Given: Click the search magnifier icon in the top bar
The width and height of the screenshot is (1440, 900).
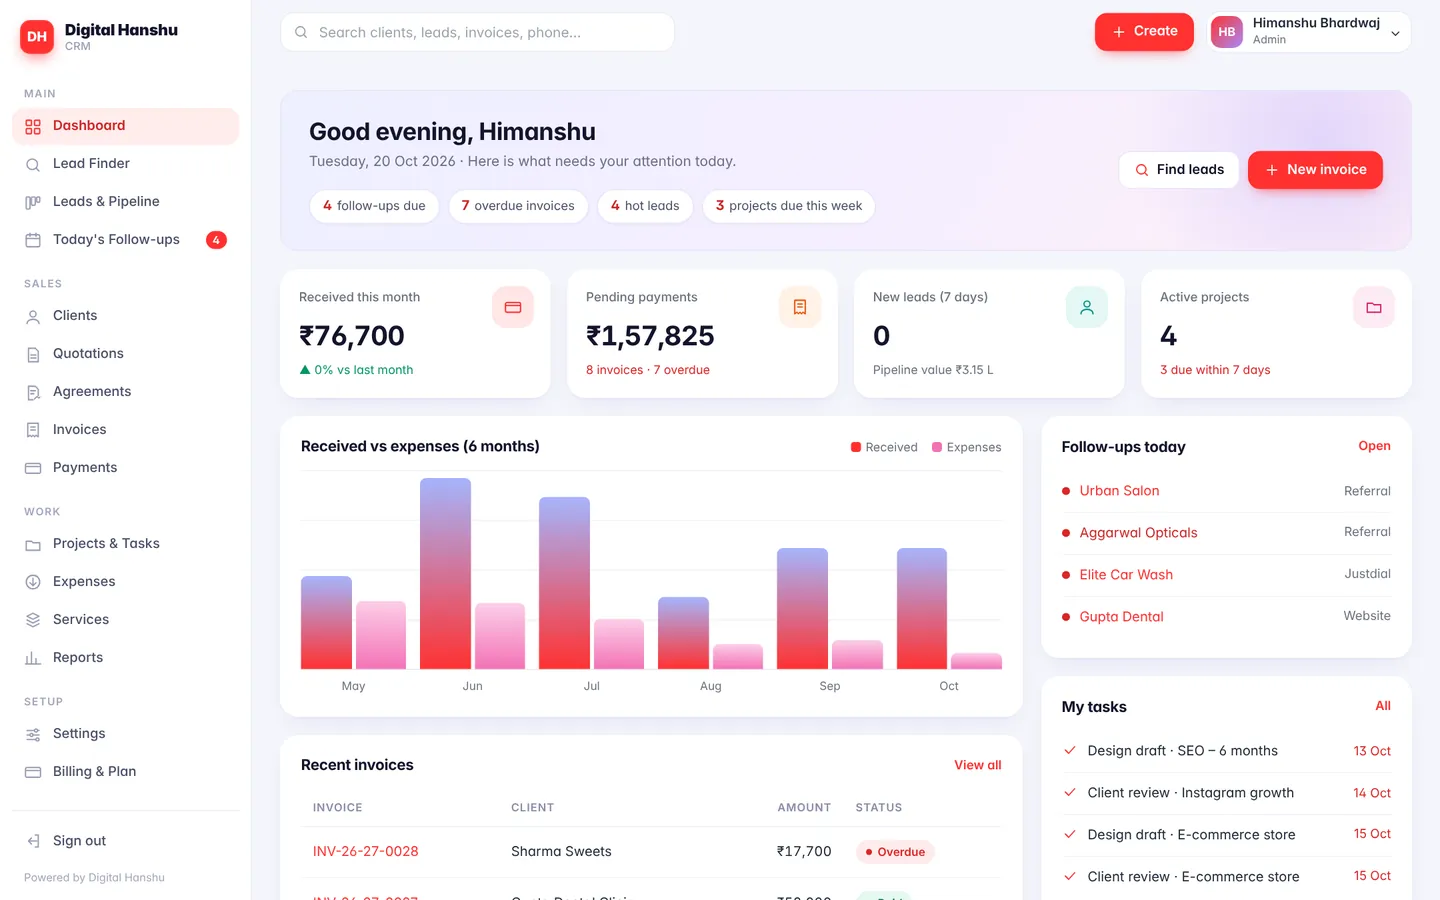Looking at the screenshot, I should (x=301, y=32).
